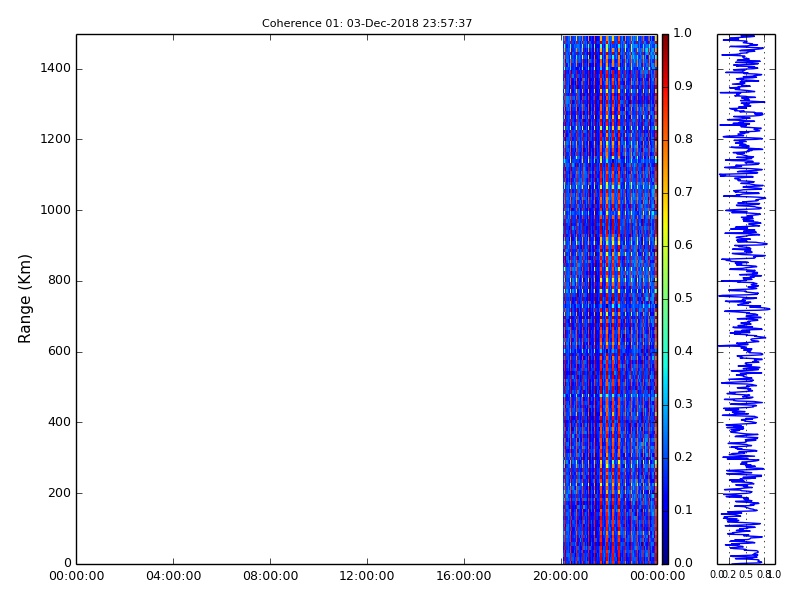Click the plot title 'Coherence 01: 03-Dec-2018 23:57:37'
The height and width of the screenshot is (600, 800).
coord(367,23)
